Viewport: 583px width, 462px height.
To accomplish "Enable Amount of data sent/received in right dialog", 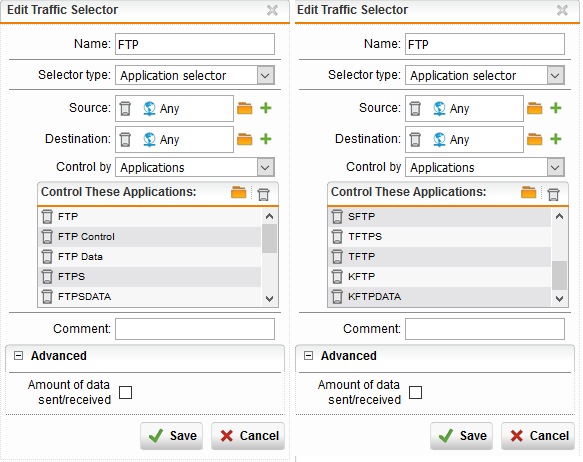I will tap(415, 392).
